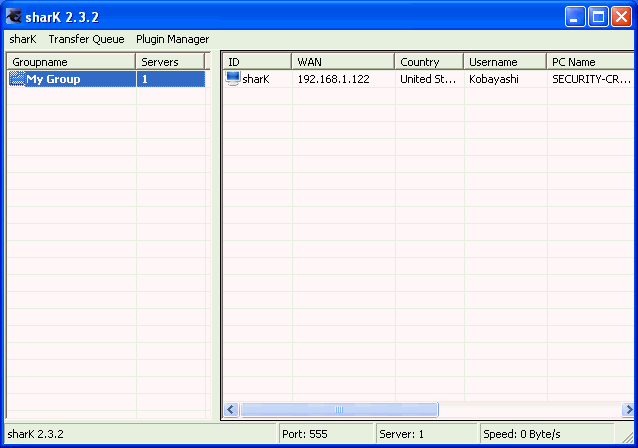Image resolution: width=638 pixels, height=448 pixels.
Task: Click the ID column header
Action: [x=257, y=62]
